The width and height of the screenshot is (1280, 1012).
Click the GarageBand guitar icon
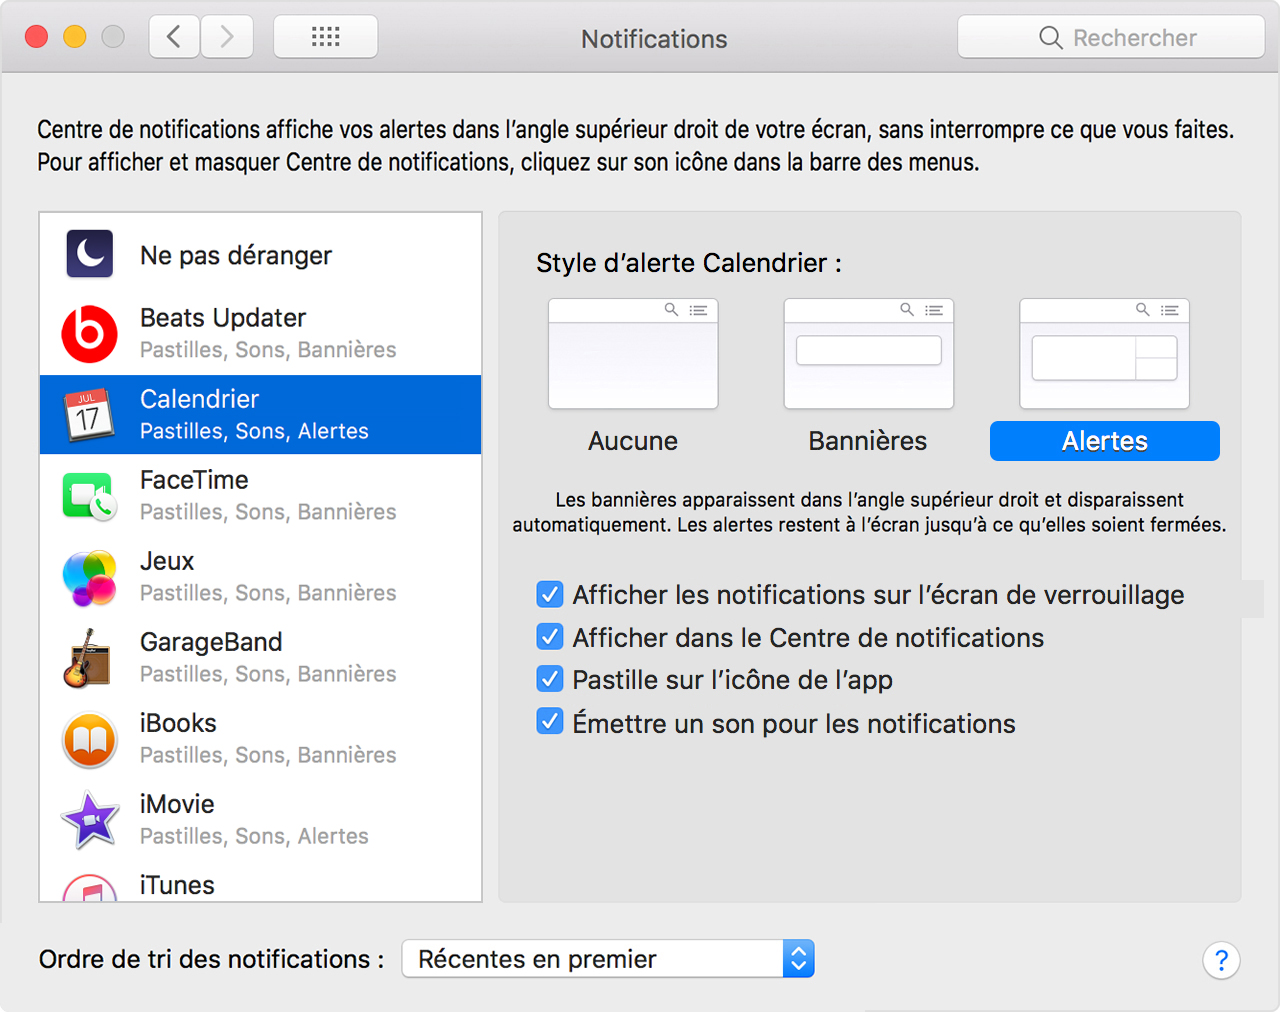coord(90,658)
